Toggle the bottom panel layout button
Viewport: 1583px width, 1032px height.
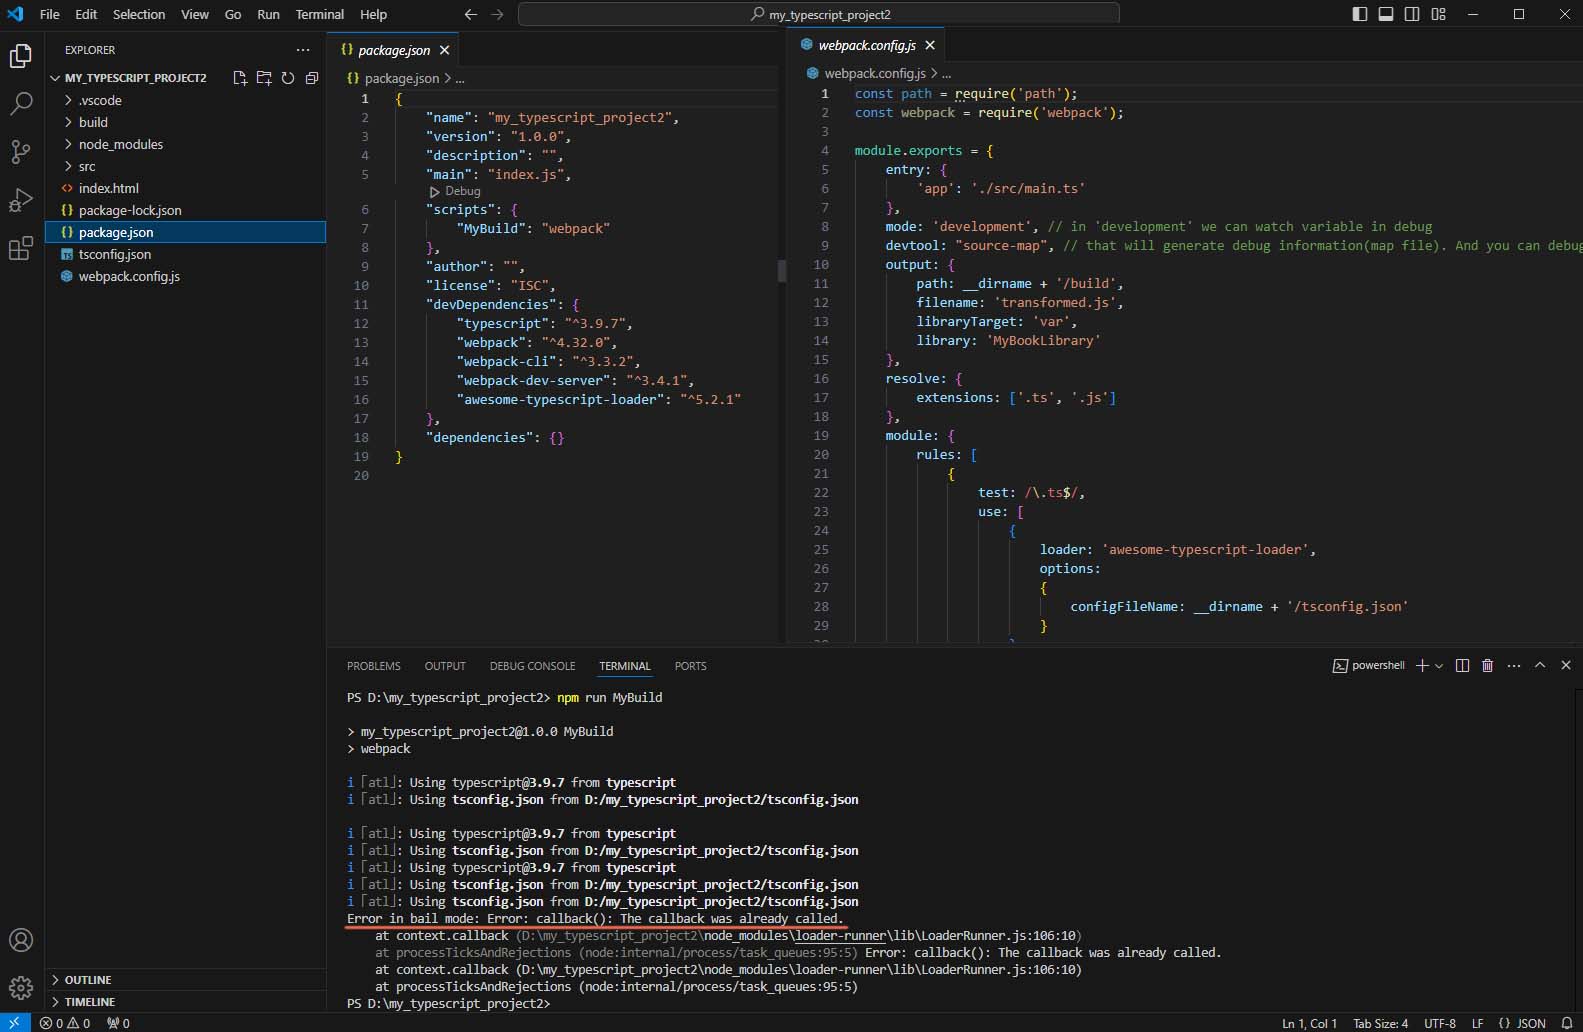(1386, 14)
